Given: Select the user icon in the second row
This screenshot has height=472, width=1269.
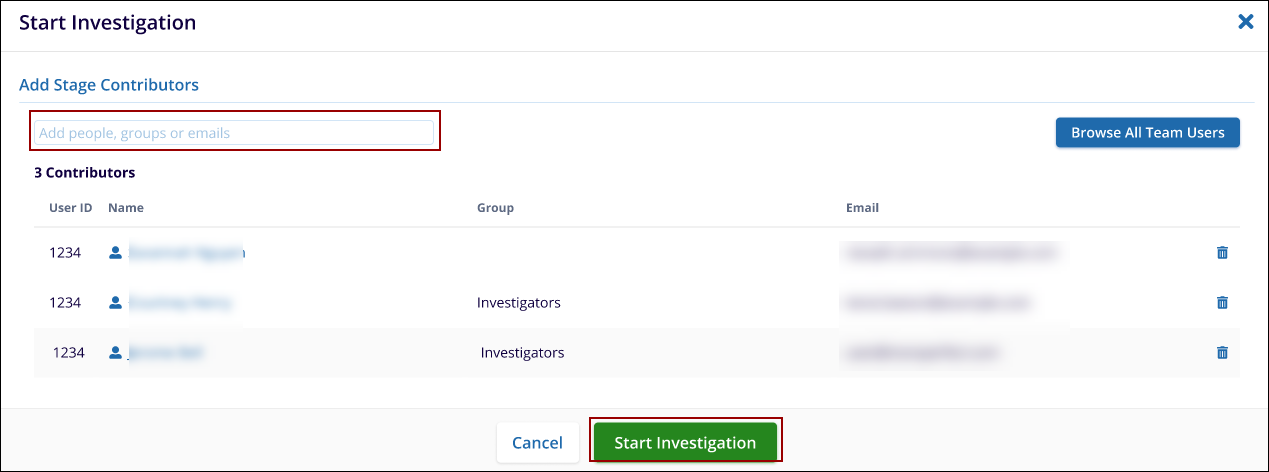Looking at the screenshot, I should point(116,302).
